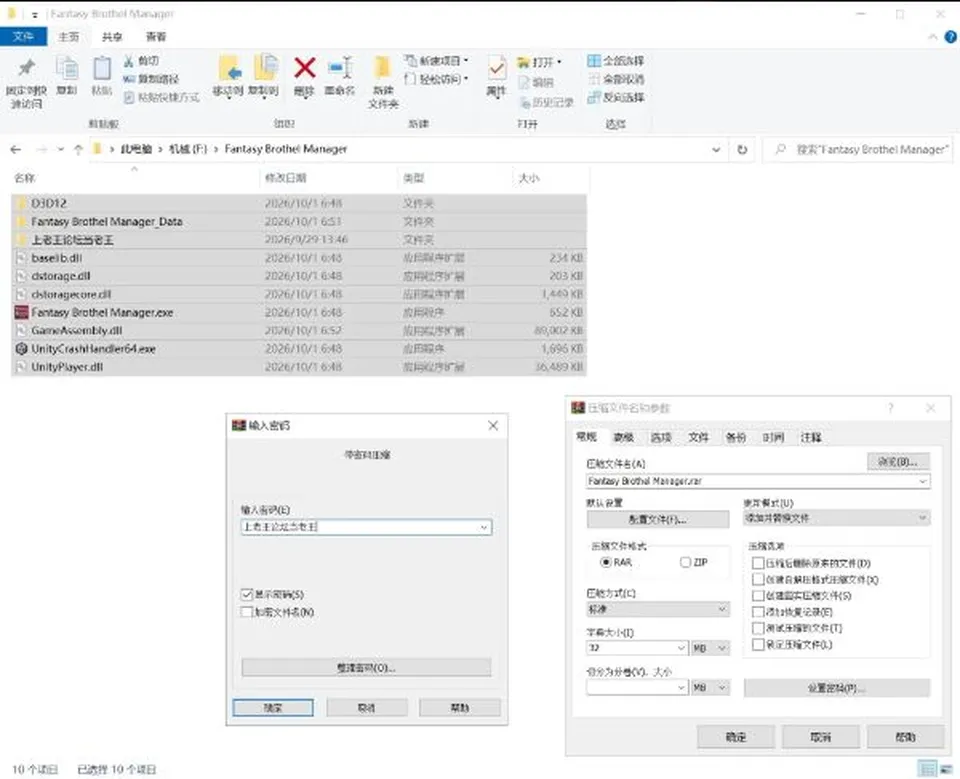Click the Rename icon in ribbon

[340, 67]
